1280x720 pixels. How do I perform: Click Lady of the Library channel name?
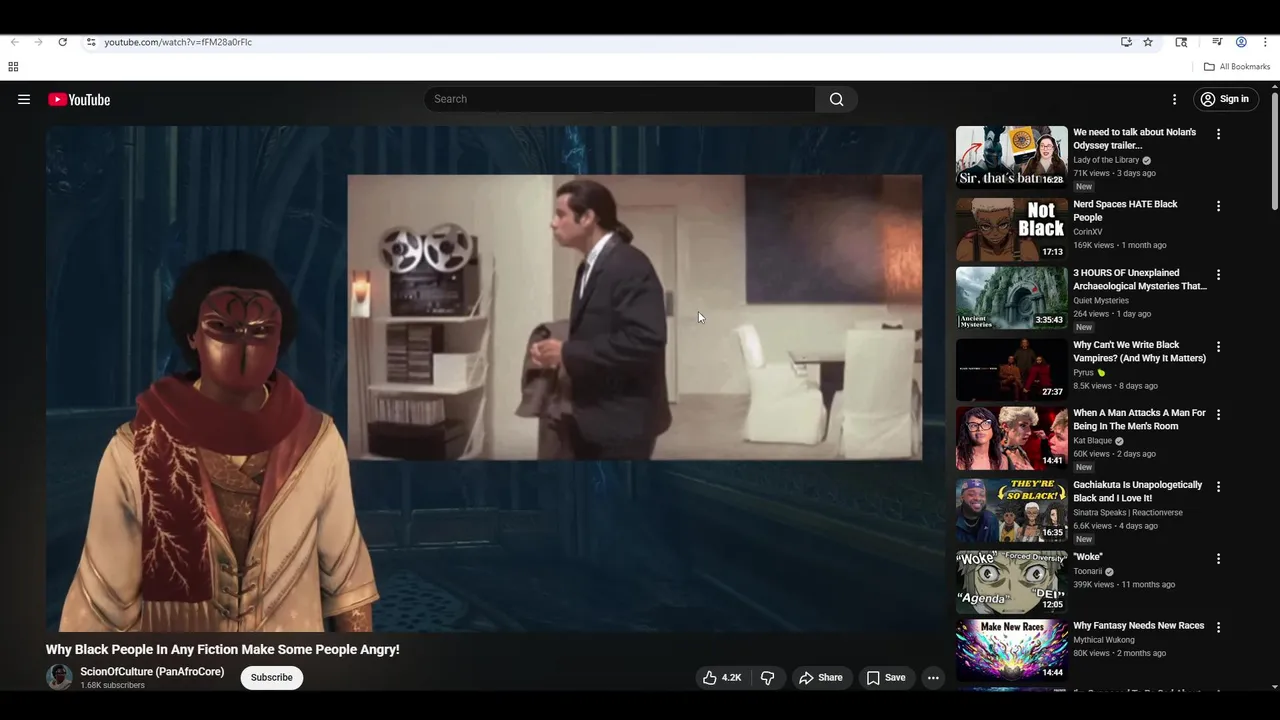[x=1106, y=160]
